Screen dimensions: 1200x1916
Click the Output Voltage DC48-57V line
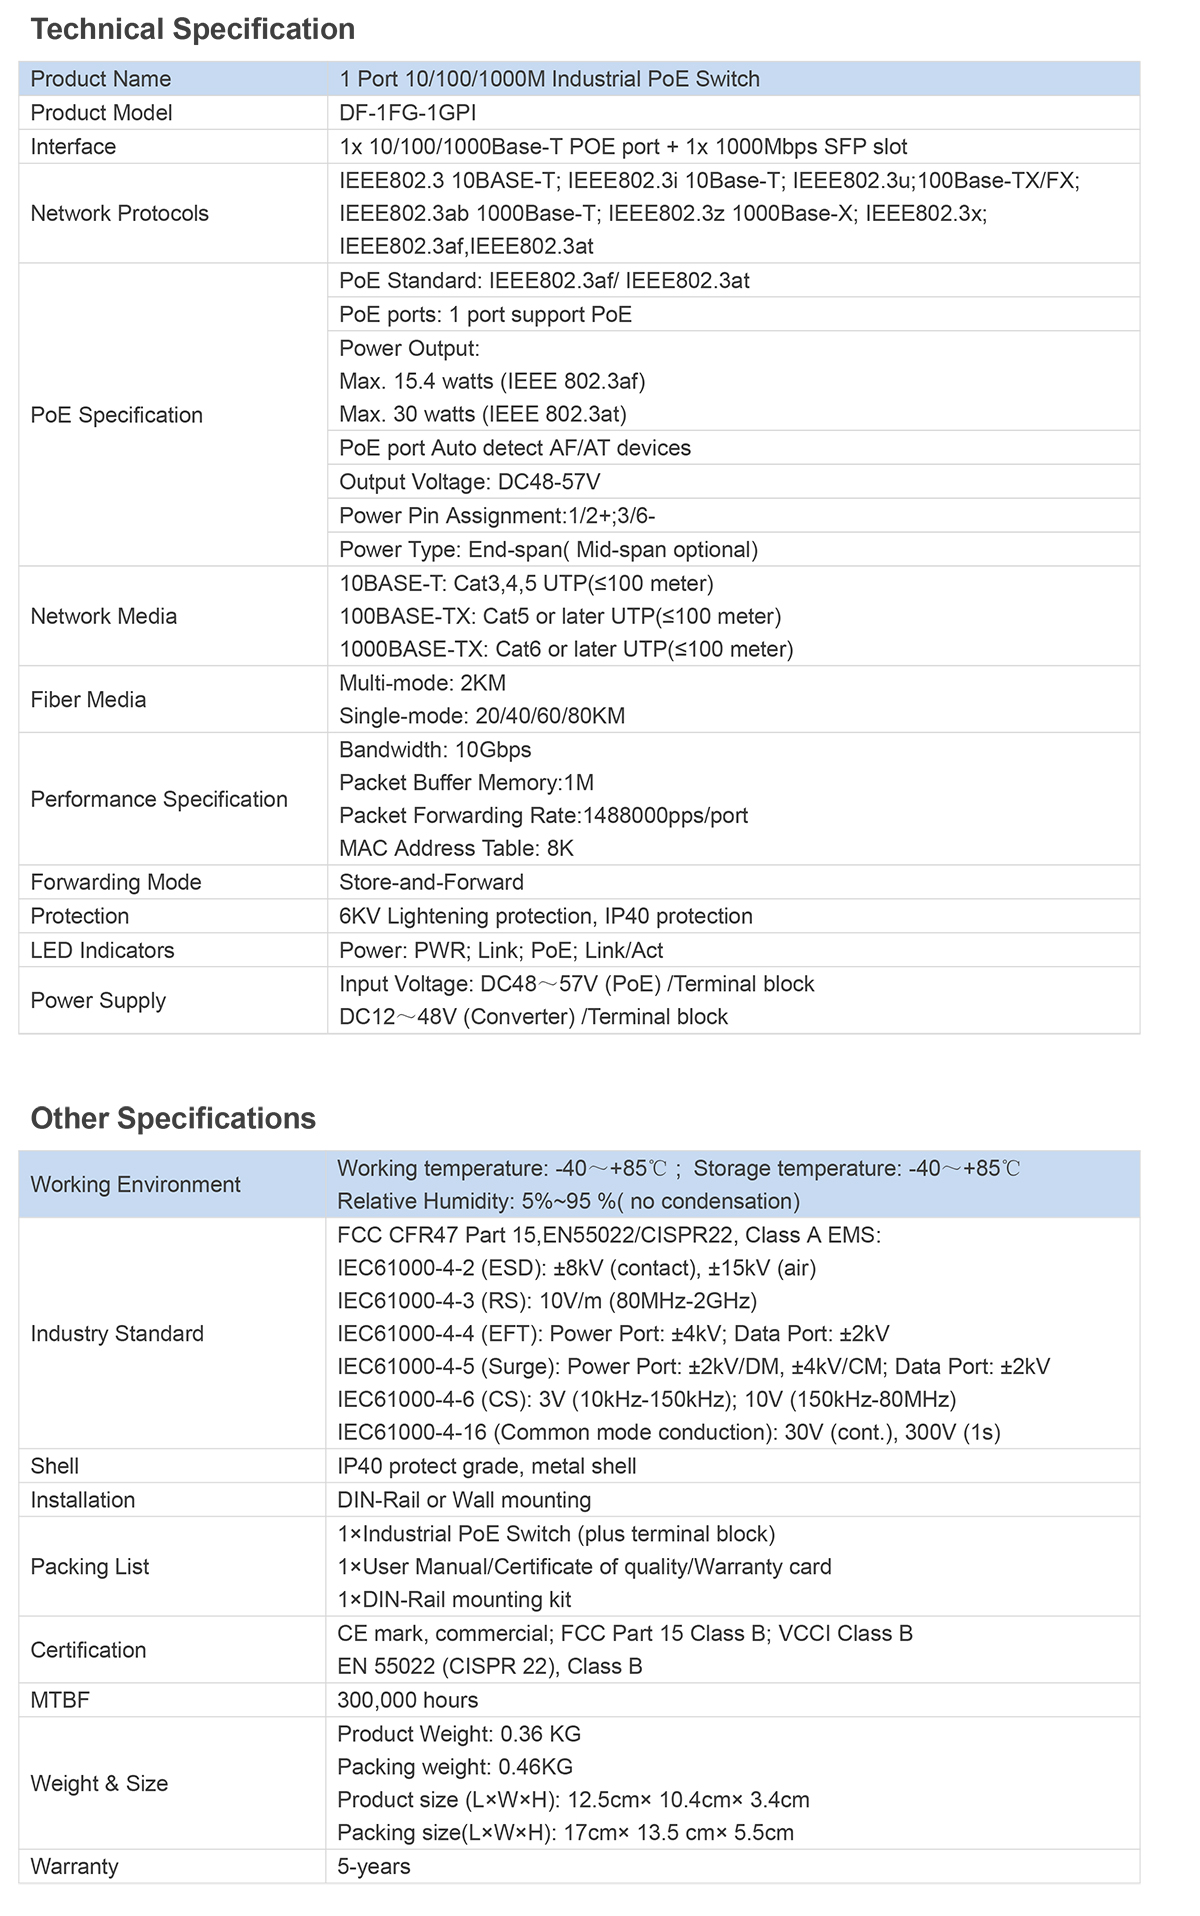pos(470,482)
